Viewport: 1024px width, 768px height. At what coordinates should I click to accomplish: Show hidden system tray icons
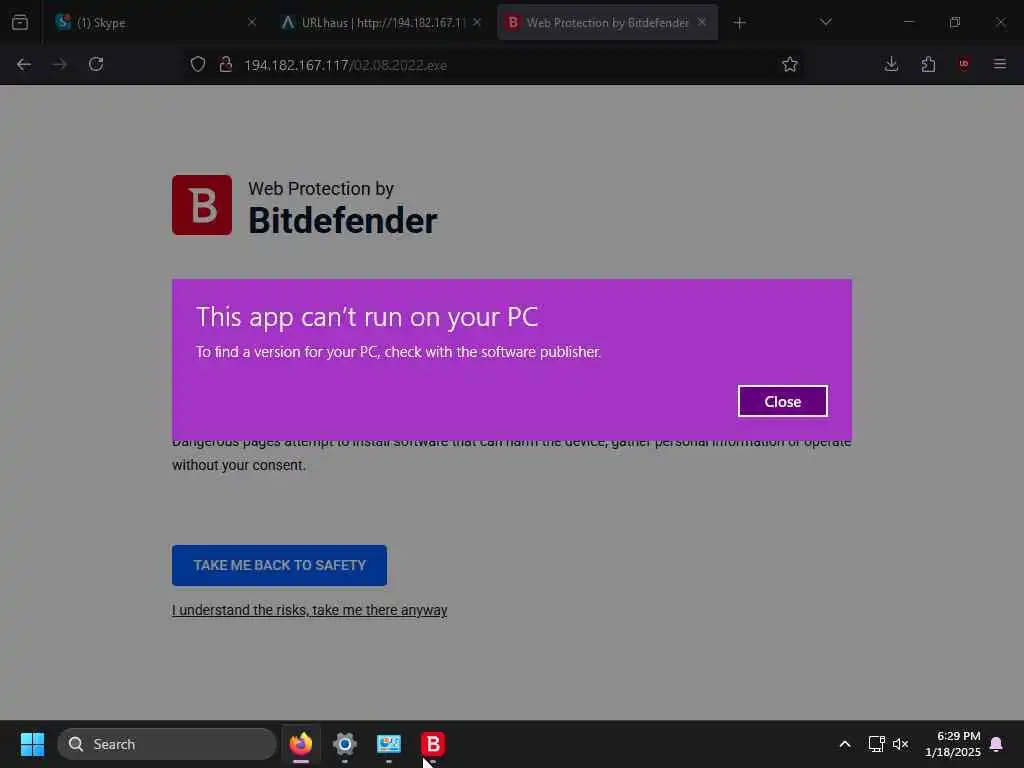point(844,744)
